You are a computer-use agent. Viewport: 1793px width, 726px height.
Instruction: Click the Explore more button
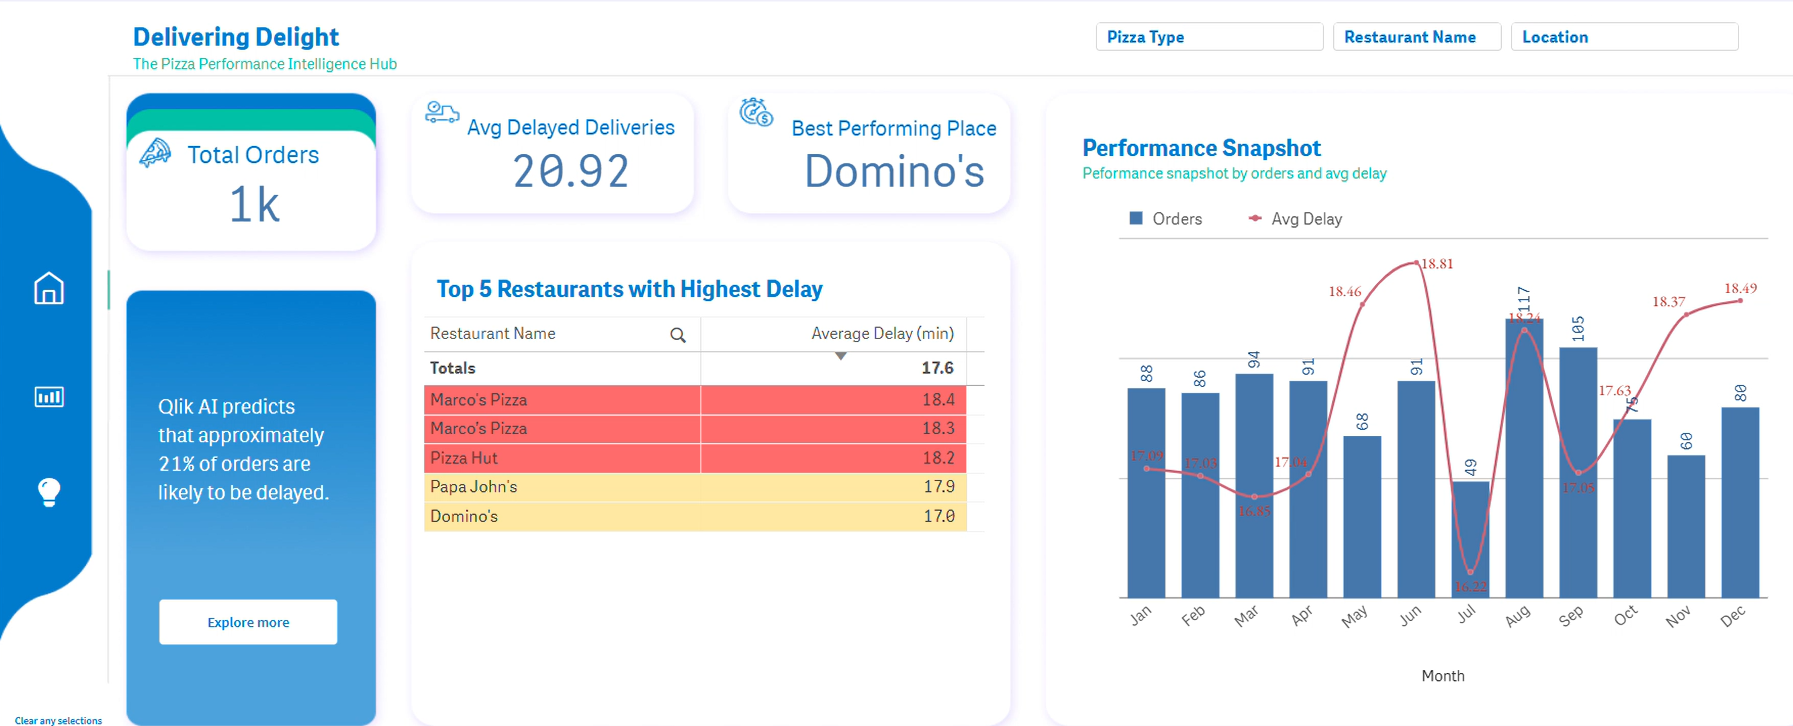tap(248, 622)
